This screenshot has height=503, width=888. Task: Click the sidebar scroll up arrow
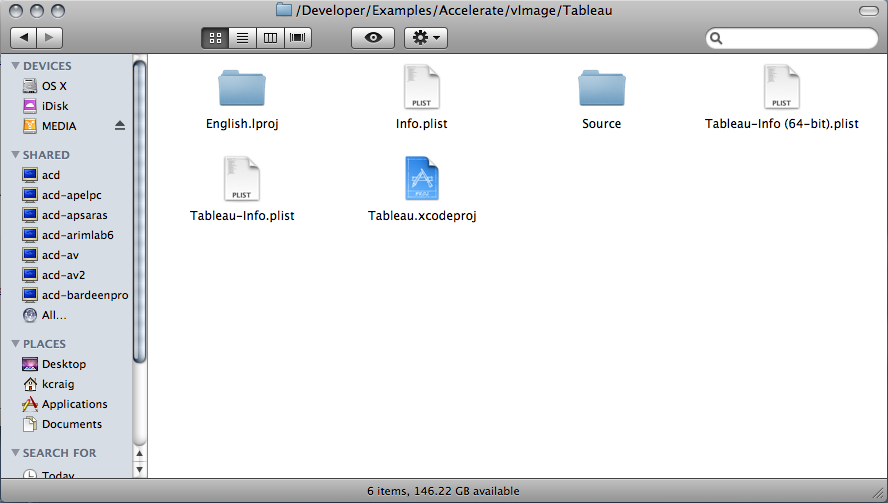pos(139,453)
